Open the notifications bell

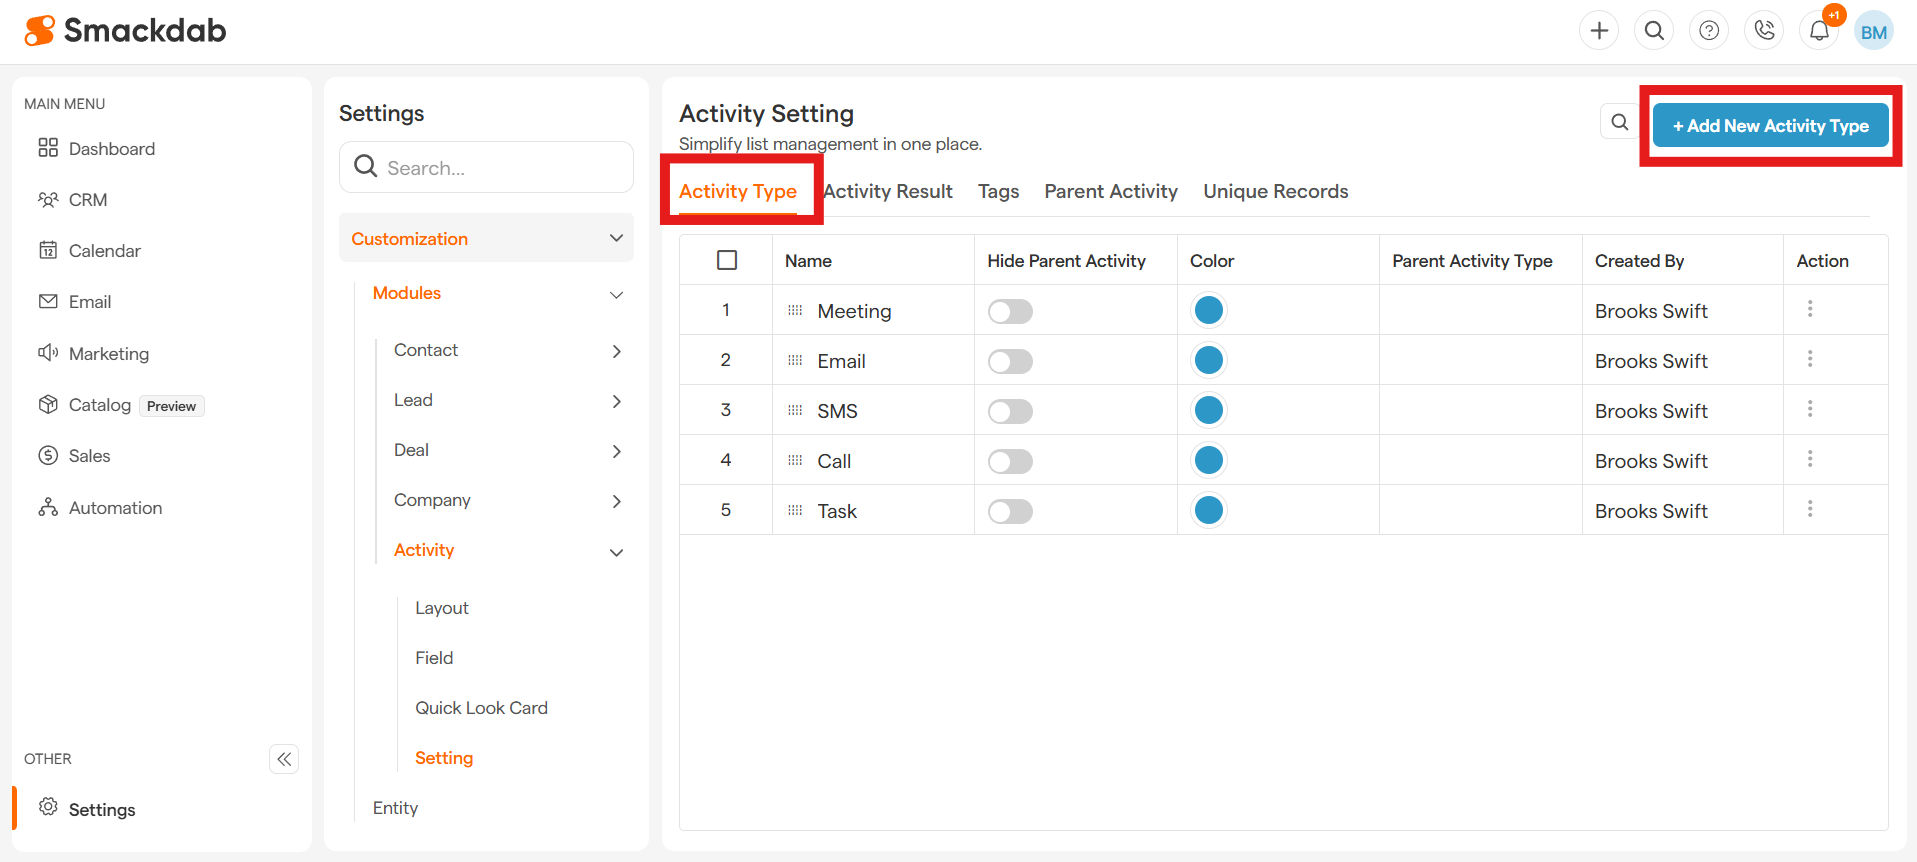coord(1819,31)
